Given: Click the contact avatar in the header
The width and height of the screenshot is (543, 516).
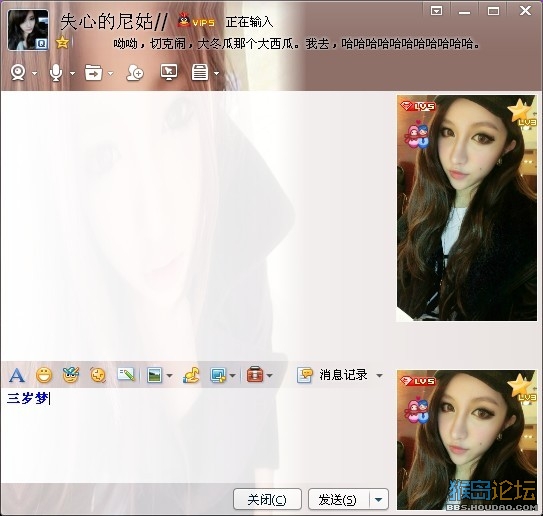Looking at the screenshot, I should tap(28, 30).
